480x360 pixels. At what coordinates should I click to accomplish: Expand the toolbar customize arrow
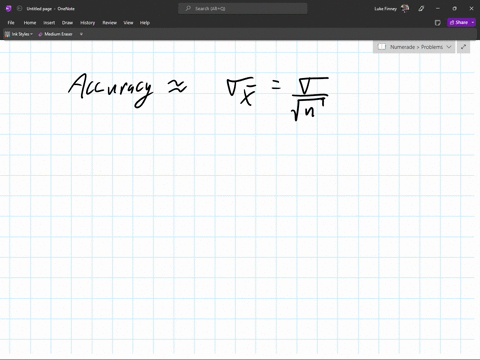(81, 34)
